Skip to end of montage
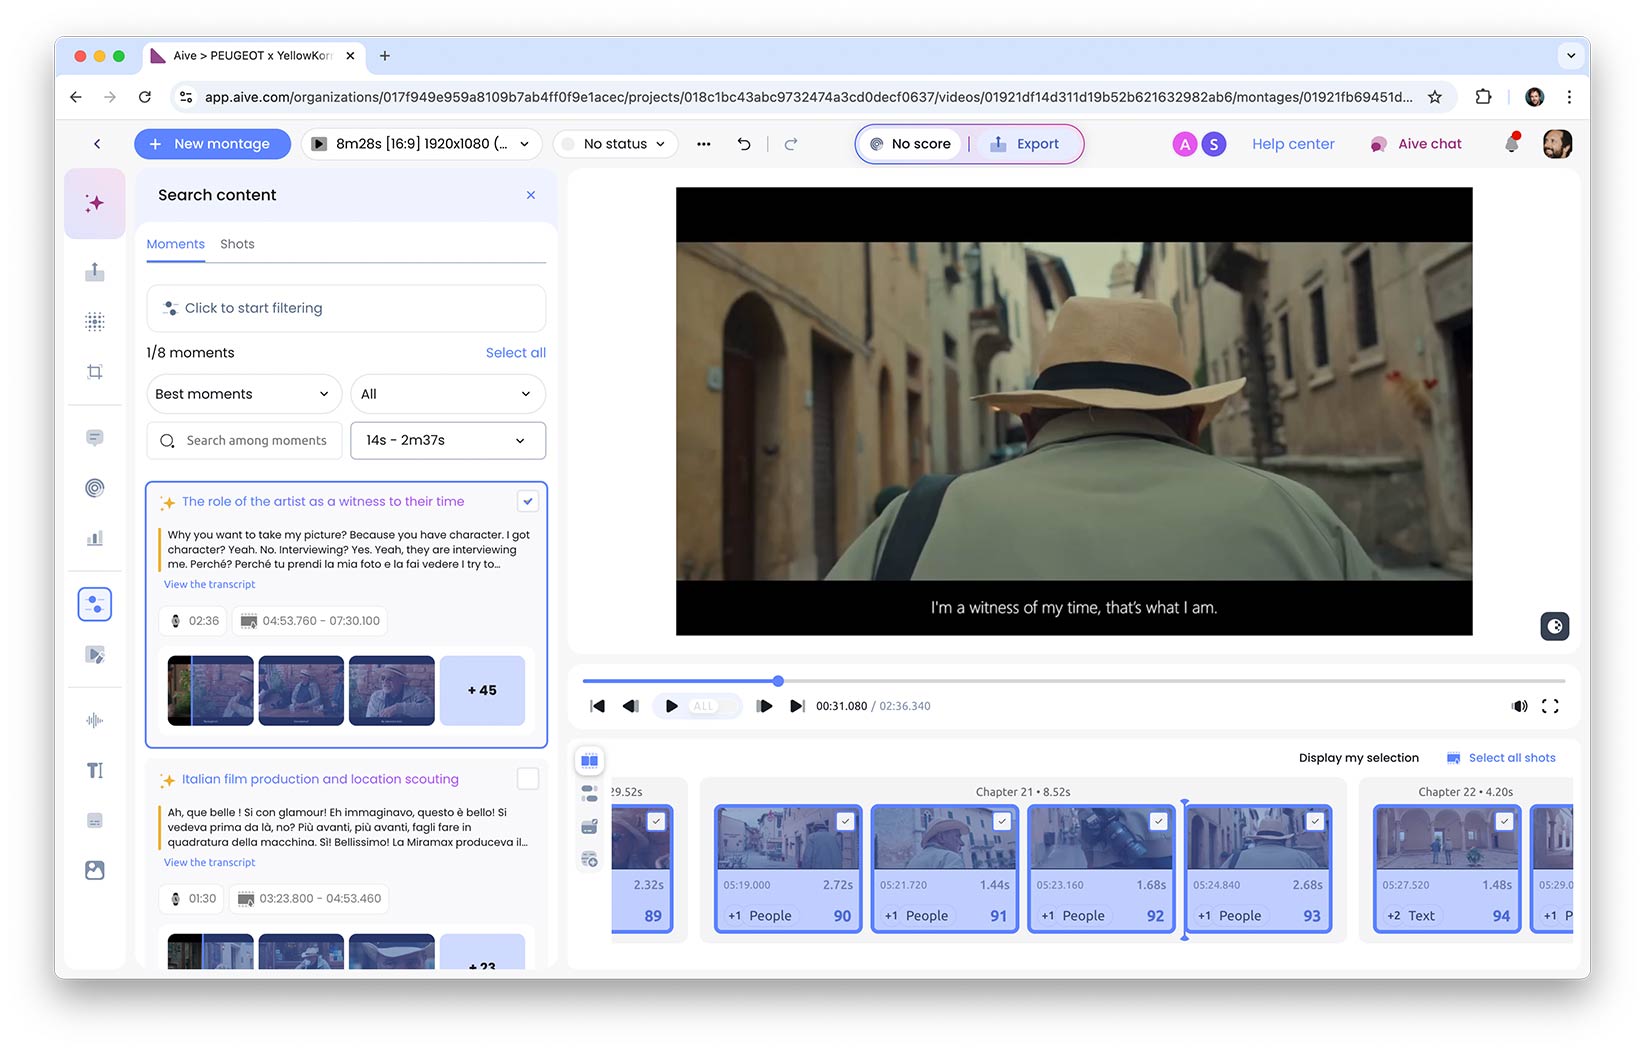The image size is (1645, 1050). coord(797,706)
